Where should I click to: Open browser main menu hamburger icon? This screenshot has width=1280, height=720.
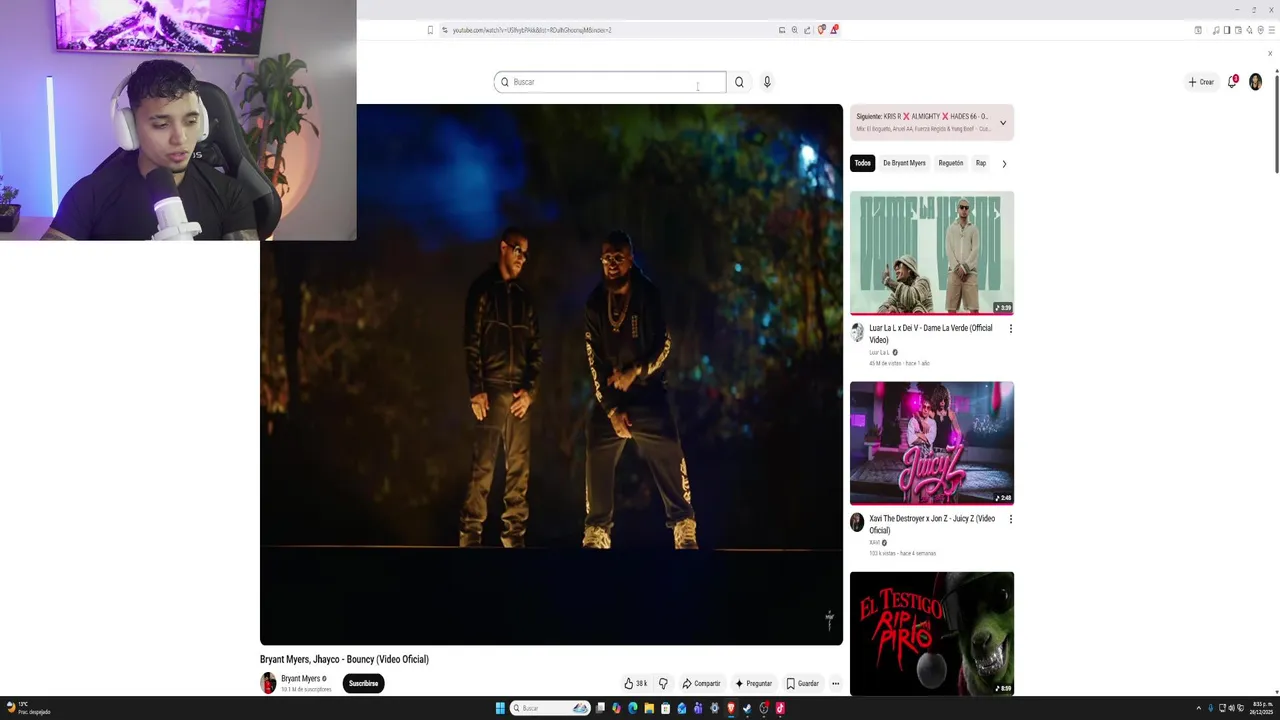tap(1271, 30)
